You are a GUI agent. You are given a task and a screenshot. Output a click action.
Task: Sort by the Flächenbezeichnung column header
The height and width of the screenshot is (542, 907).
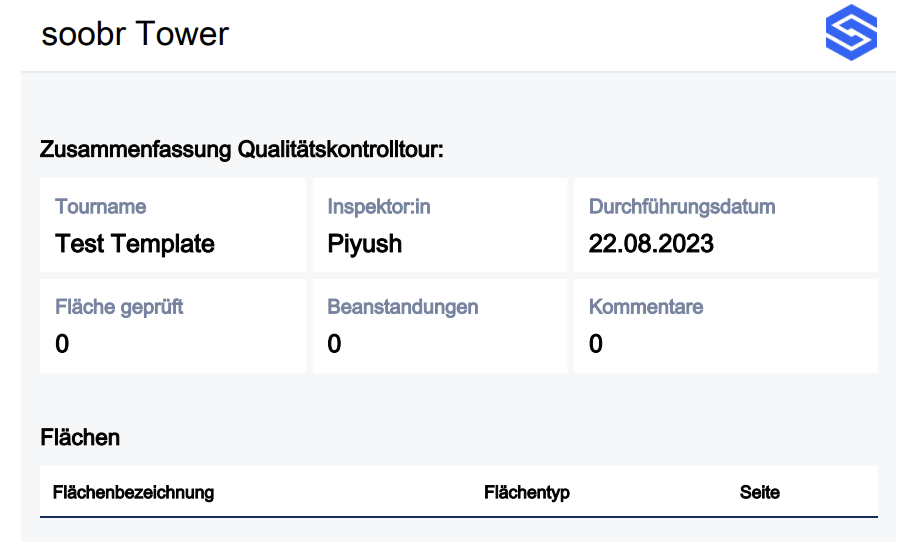(x=133, y=492)
